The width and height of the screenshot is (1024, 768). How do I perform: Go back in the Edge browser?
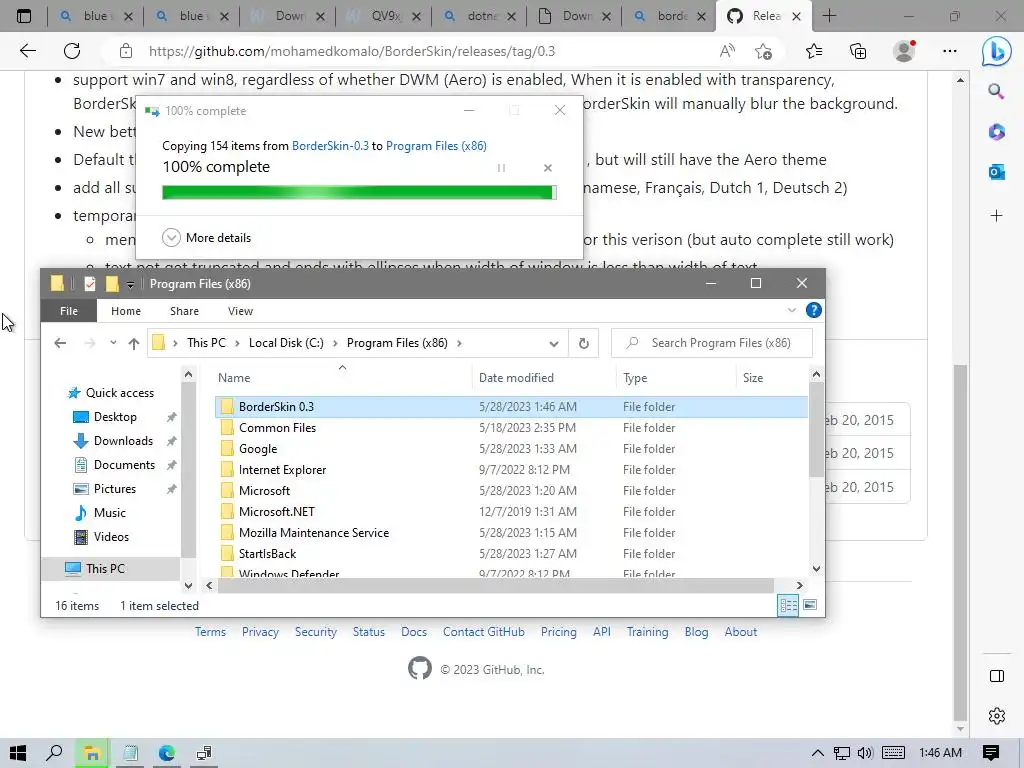[x=27, y=51]
